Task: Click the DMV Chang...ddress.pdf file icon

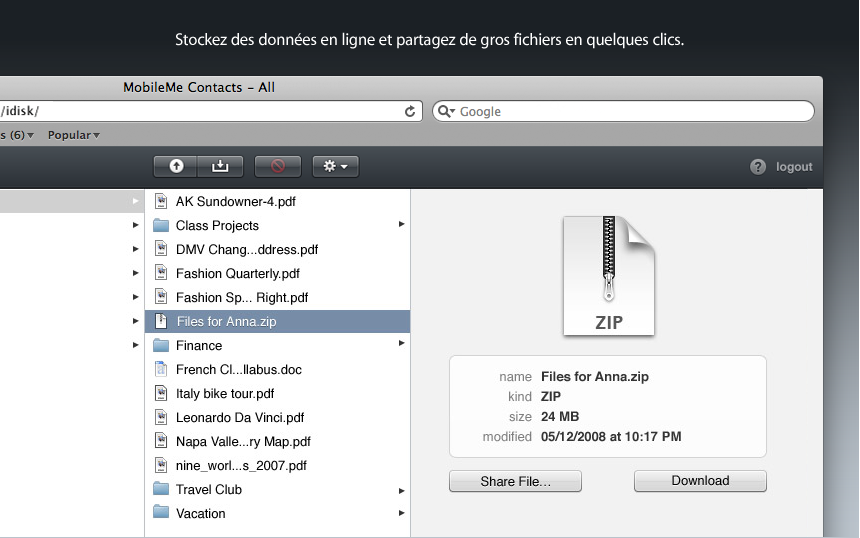Action: coord(161,249)
